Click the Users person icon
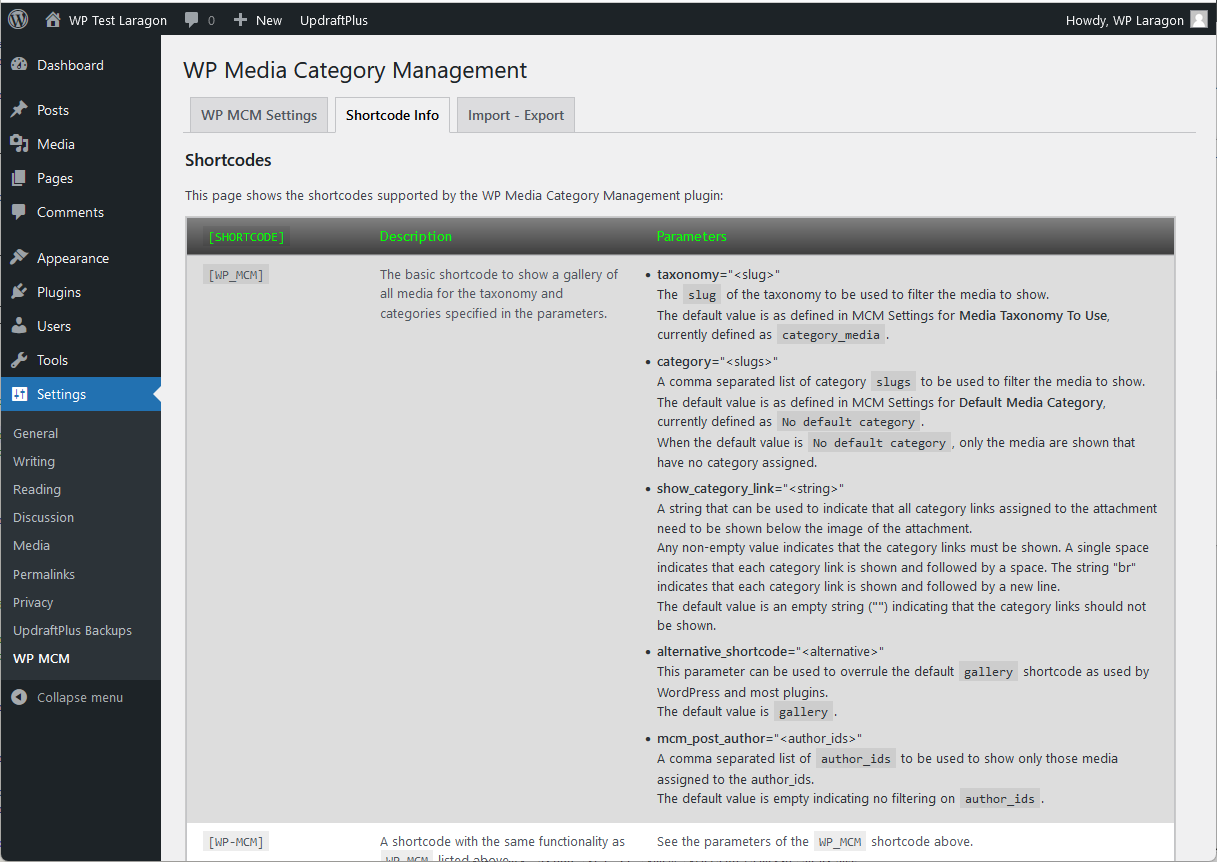Screen dimensions: 1217x862 [19, 326]
